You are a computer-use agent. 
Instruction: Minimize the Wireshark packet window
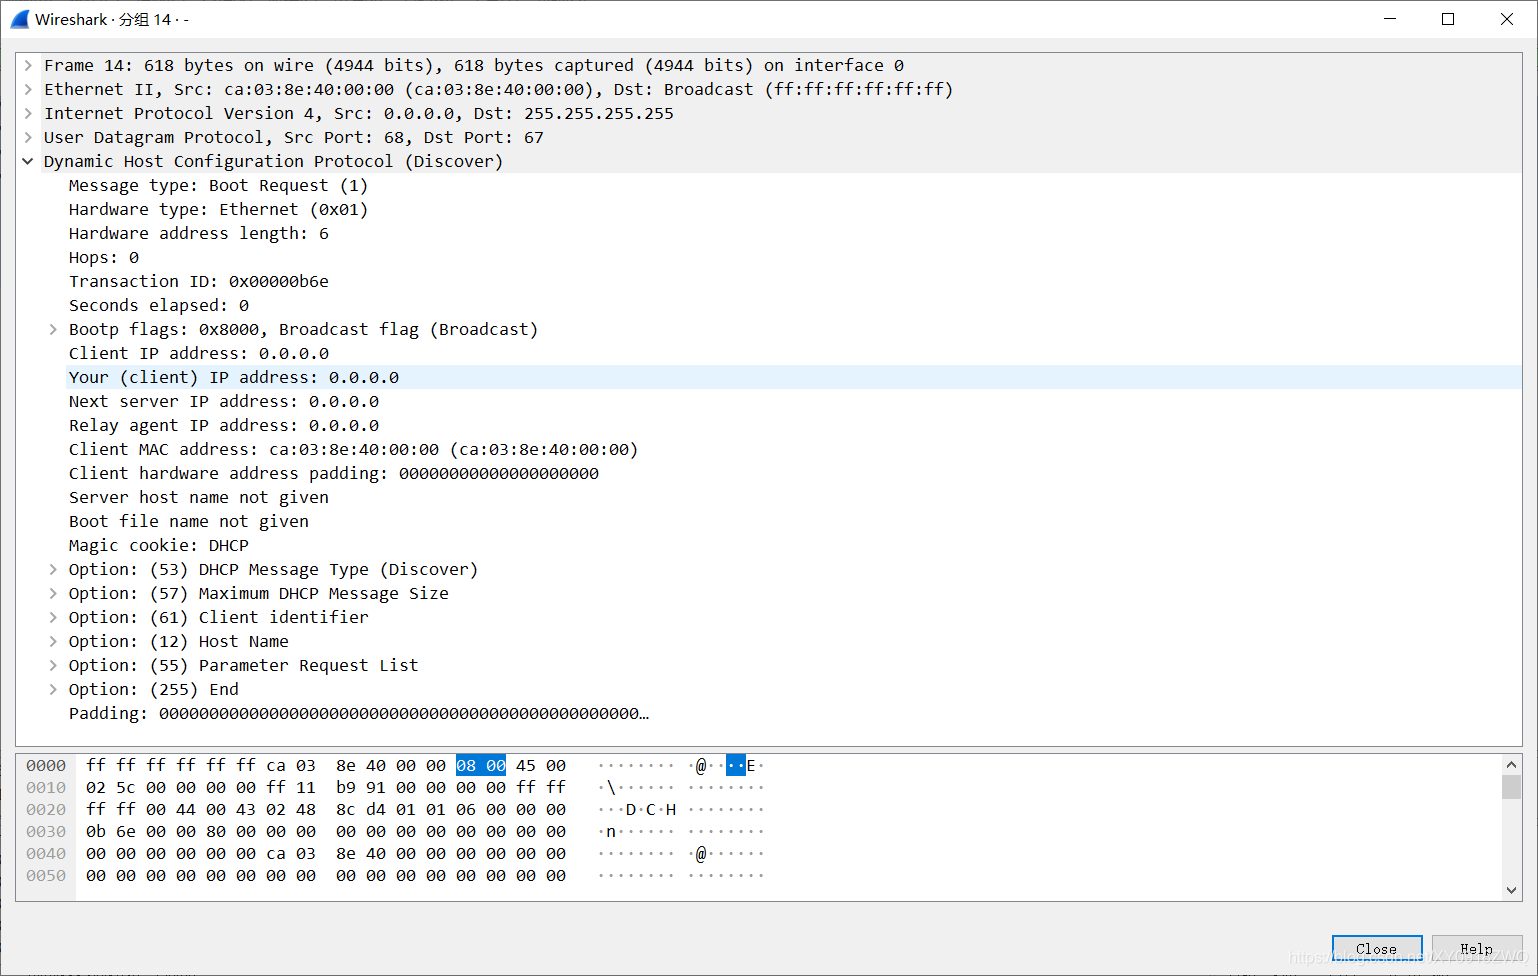pyautogui.click(x=1389, y=19)
